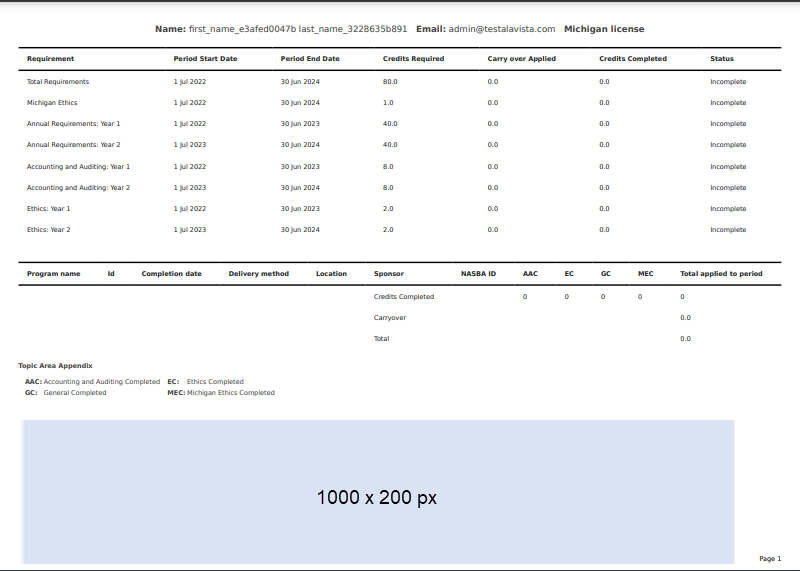Click Michigan Ethics in the requirements table

tap(52, 103)
